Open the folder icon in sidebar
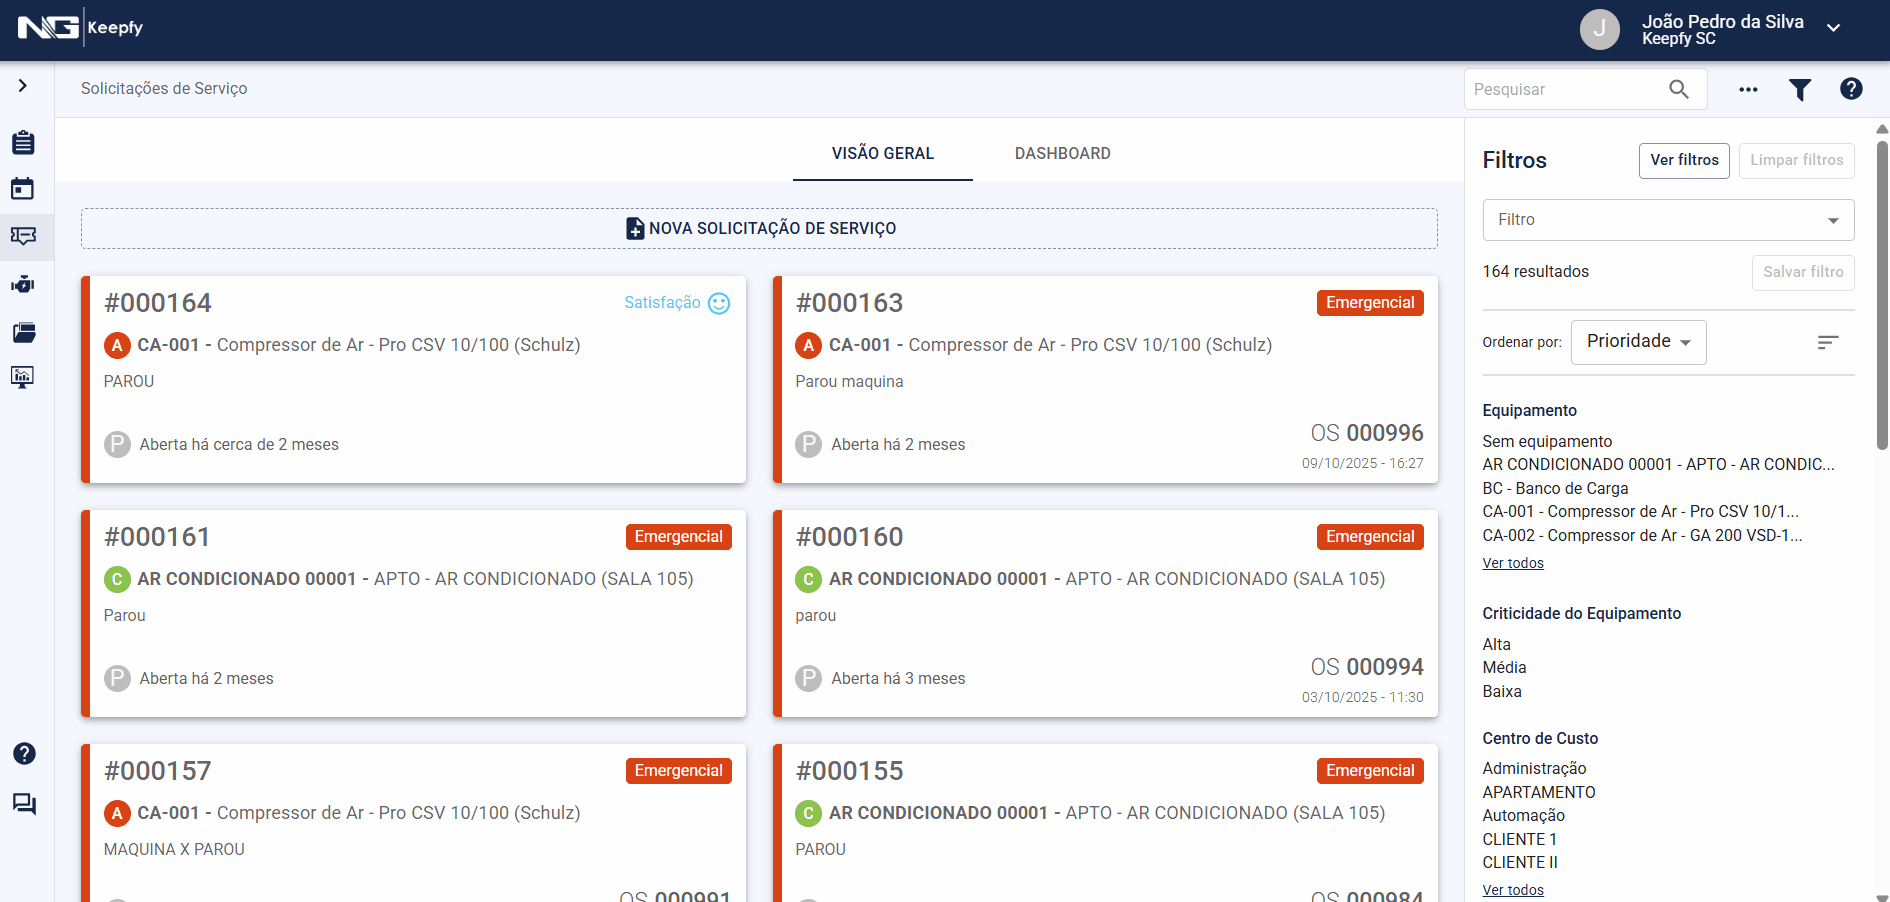 tap(23, 333)
